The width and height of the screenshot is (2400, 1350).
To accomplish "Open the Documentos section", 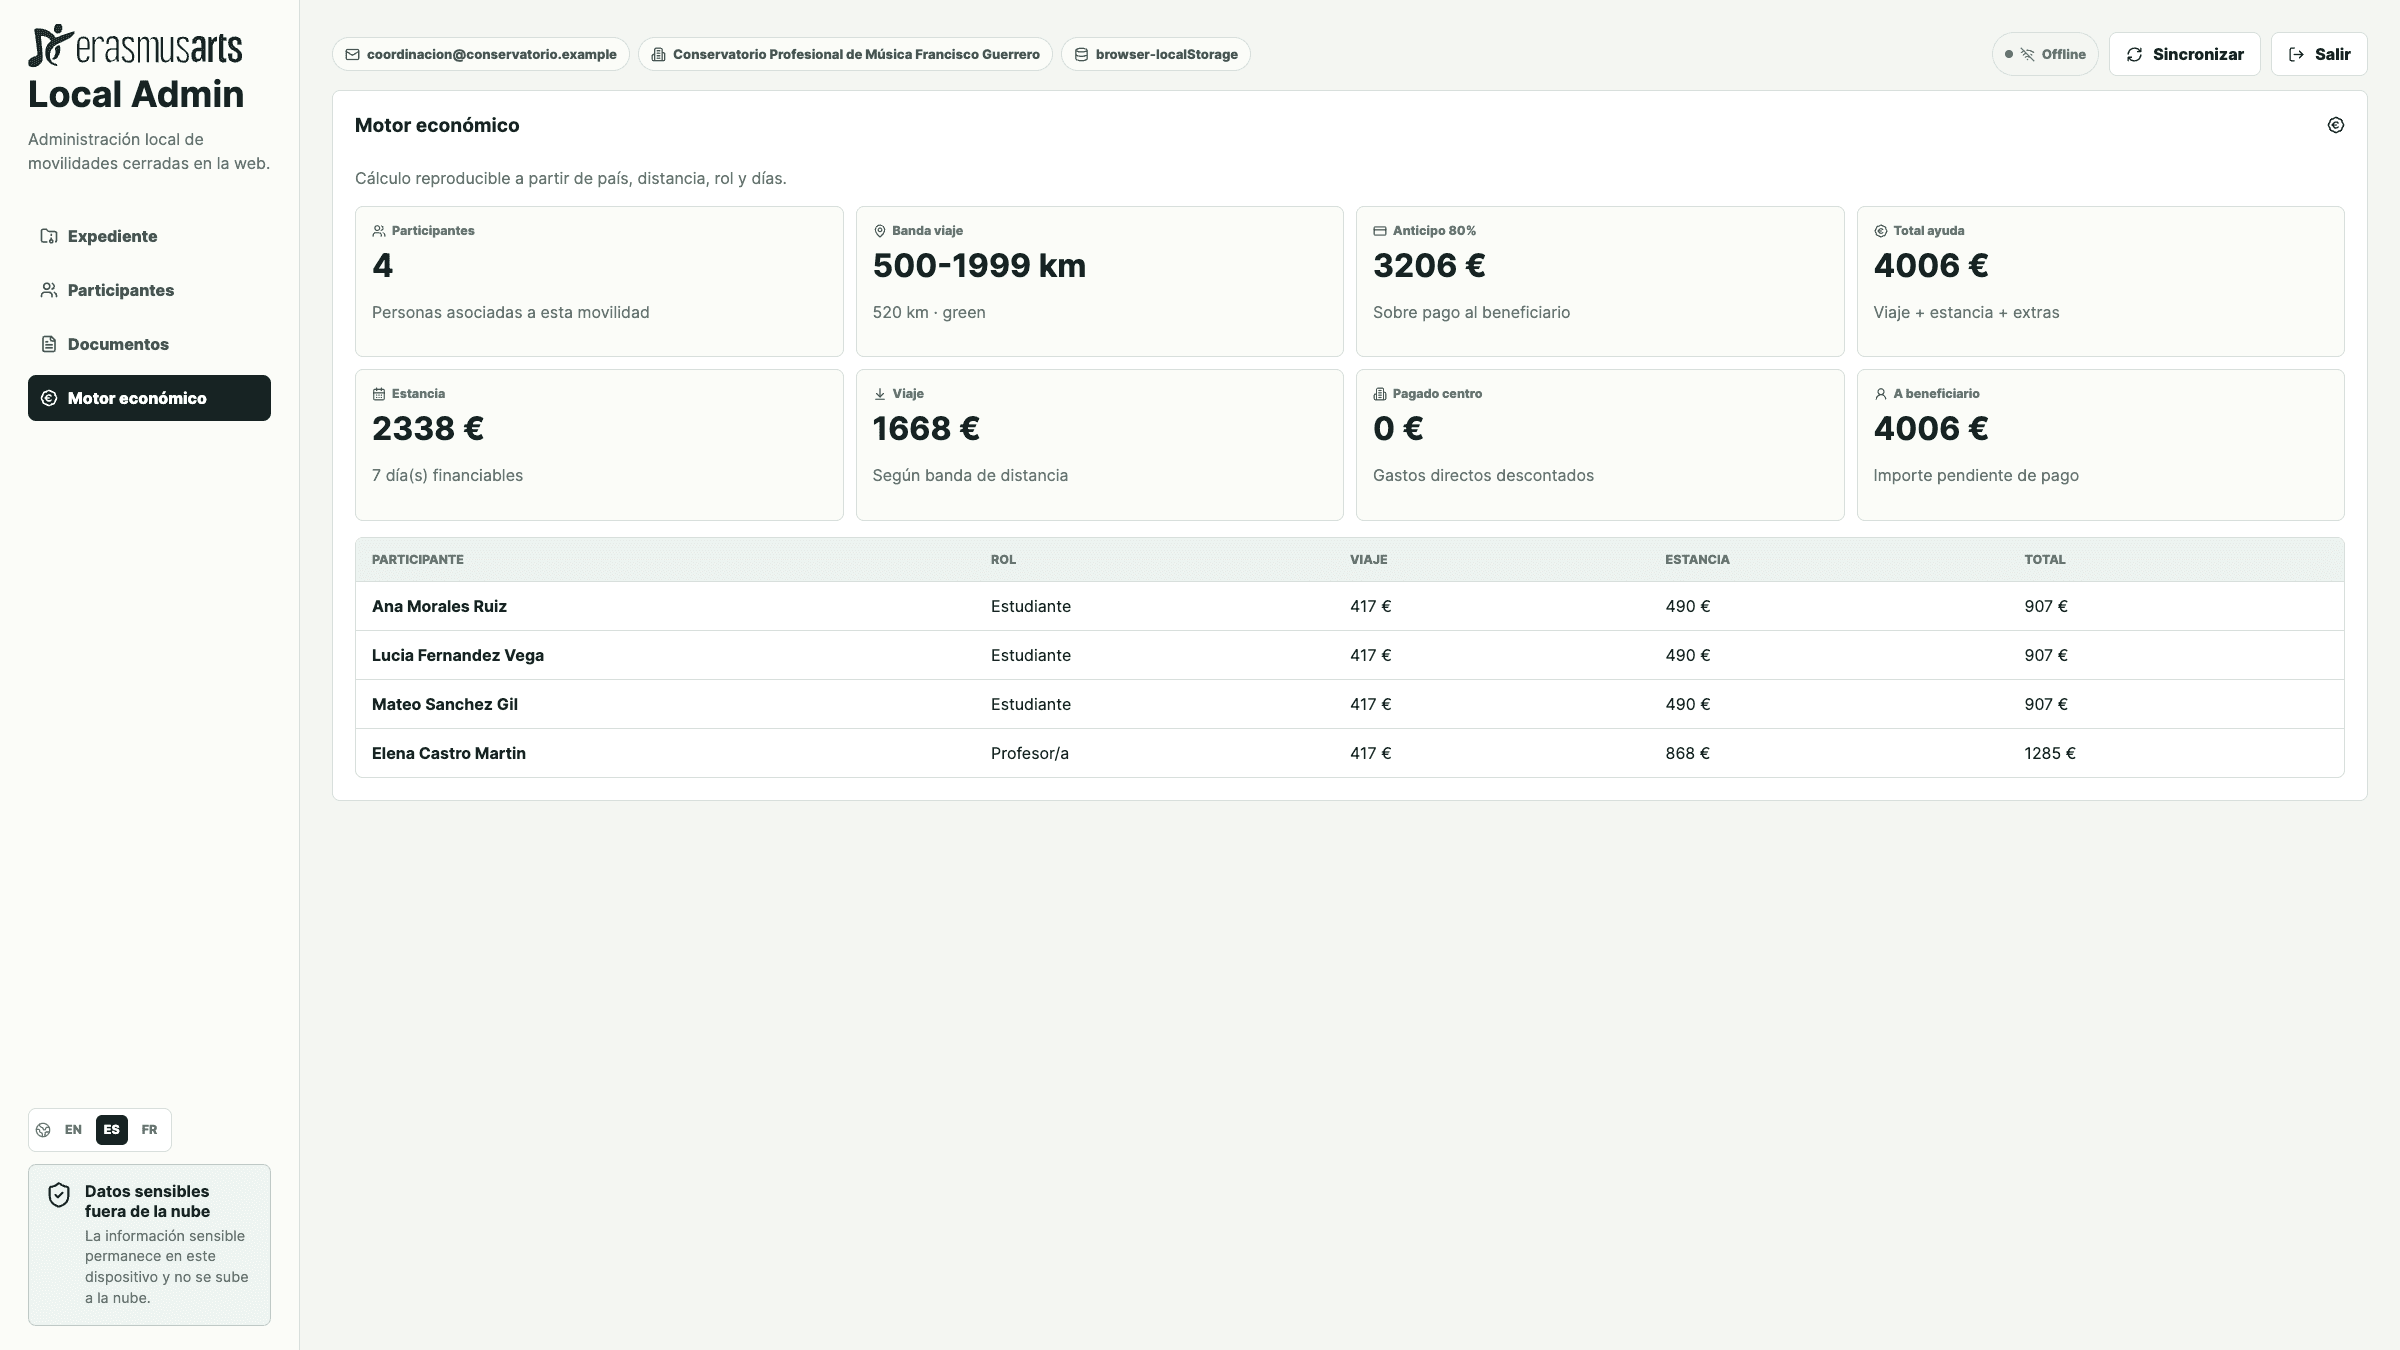I will [149, 344].
